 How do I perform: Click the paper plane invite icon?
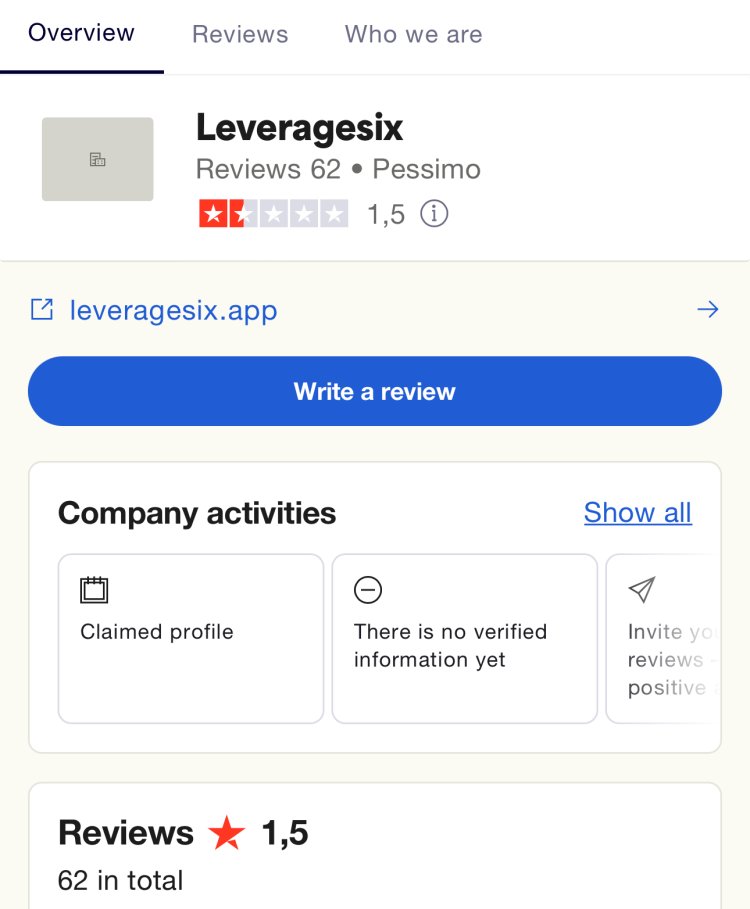click(x=642, y=590)
